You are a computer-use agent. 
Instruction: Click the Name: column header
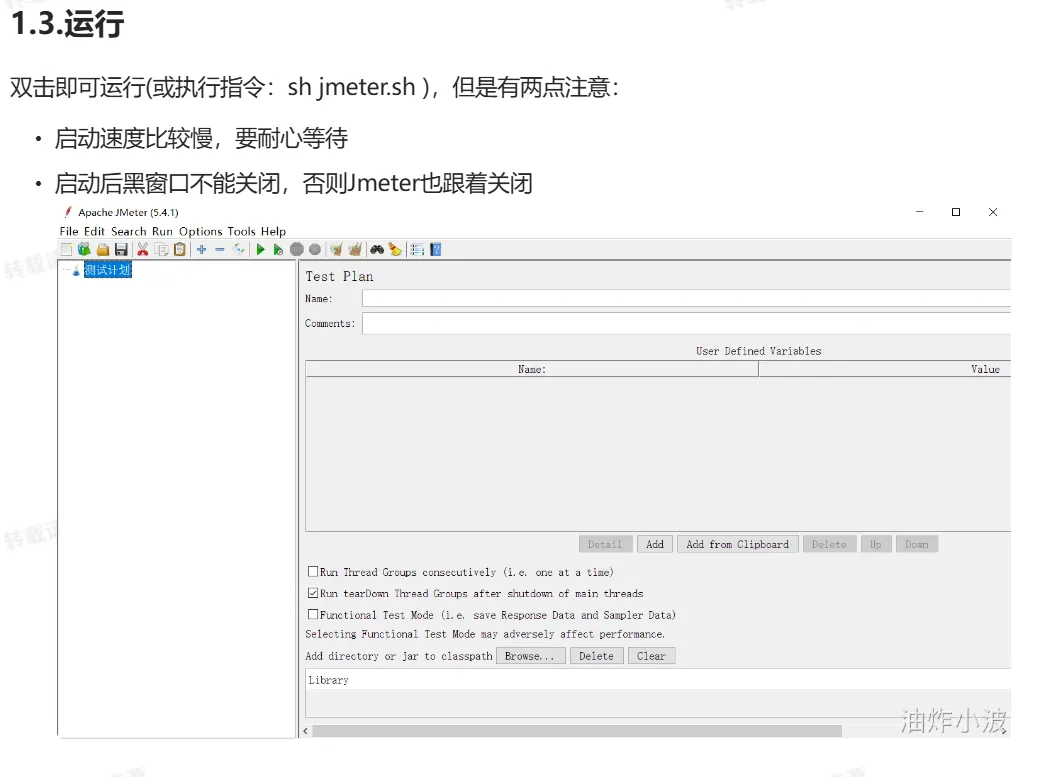pos(532,369)
